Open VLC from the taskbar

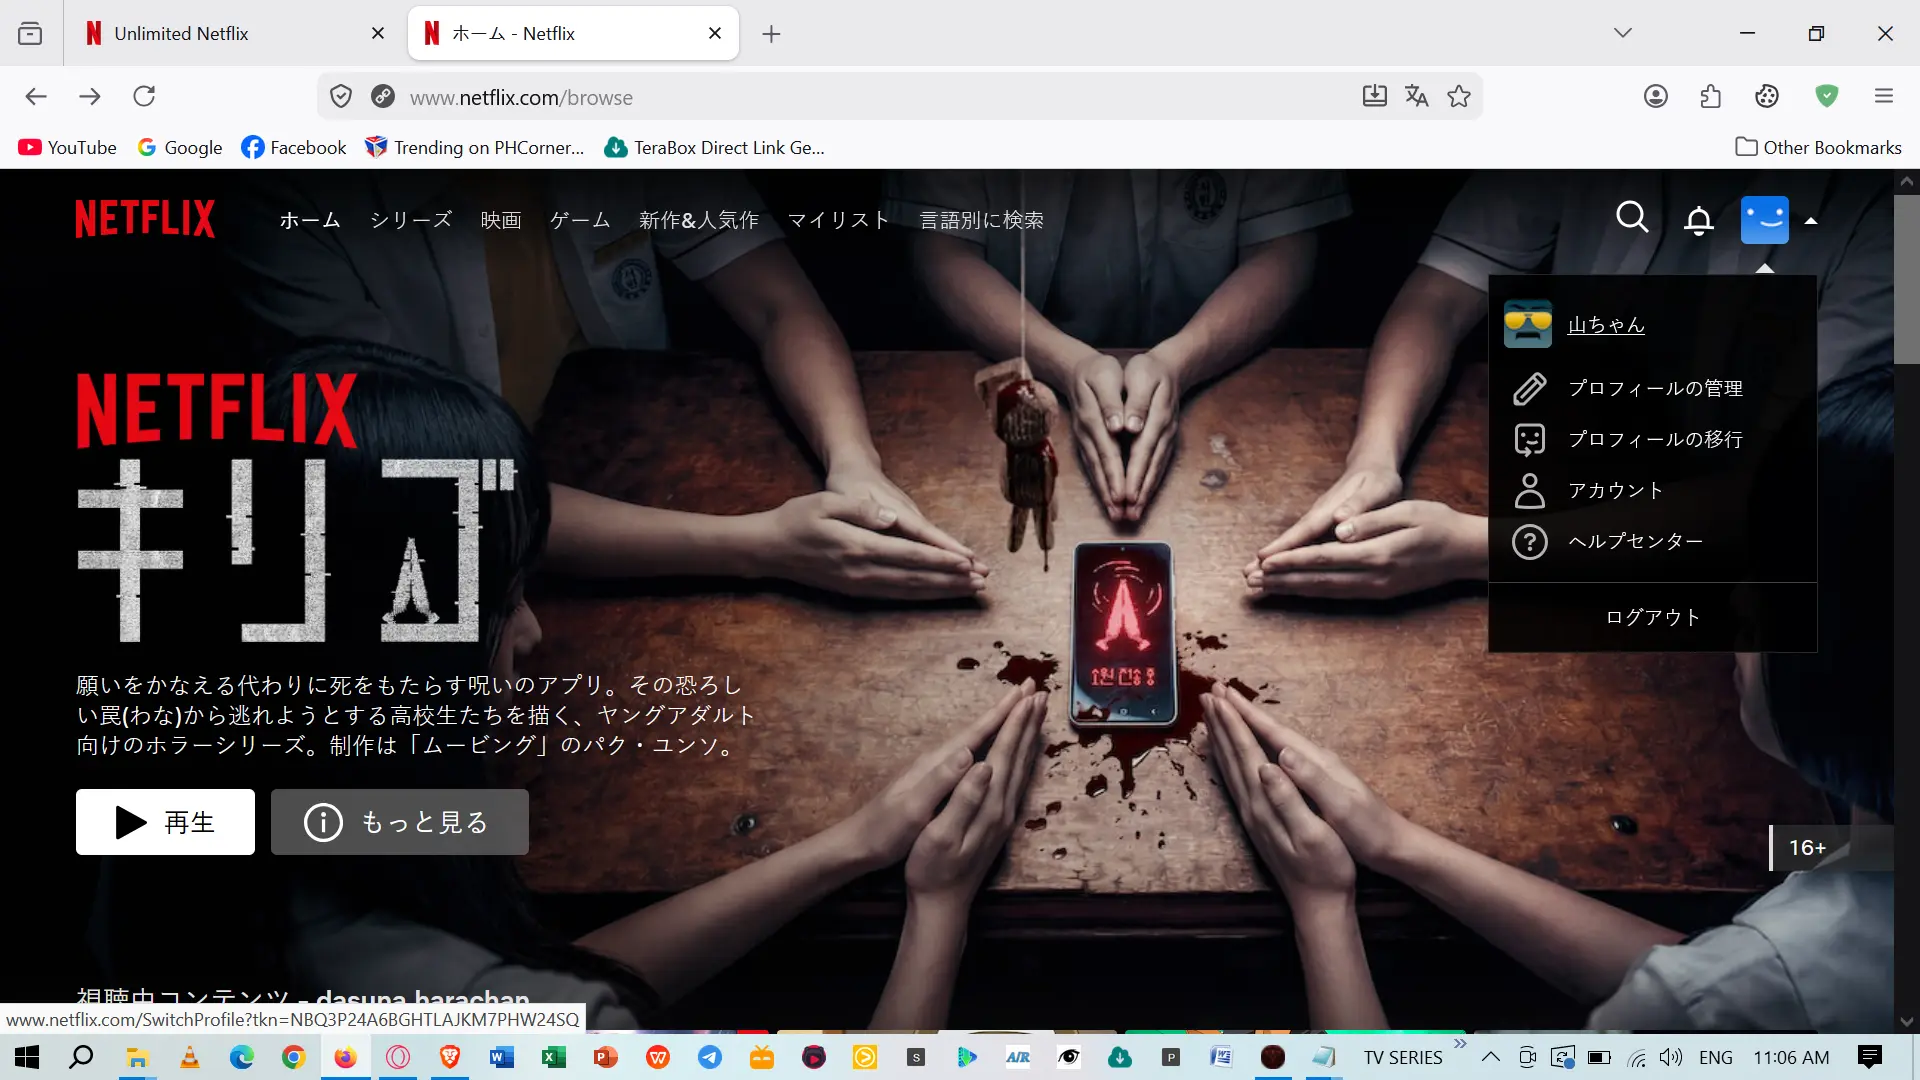pos(189,1057)
